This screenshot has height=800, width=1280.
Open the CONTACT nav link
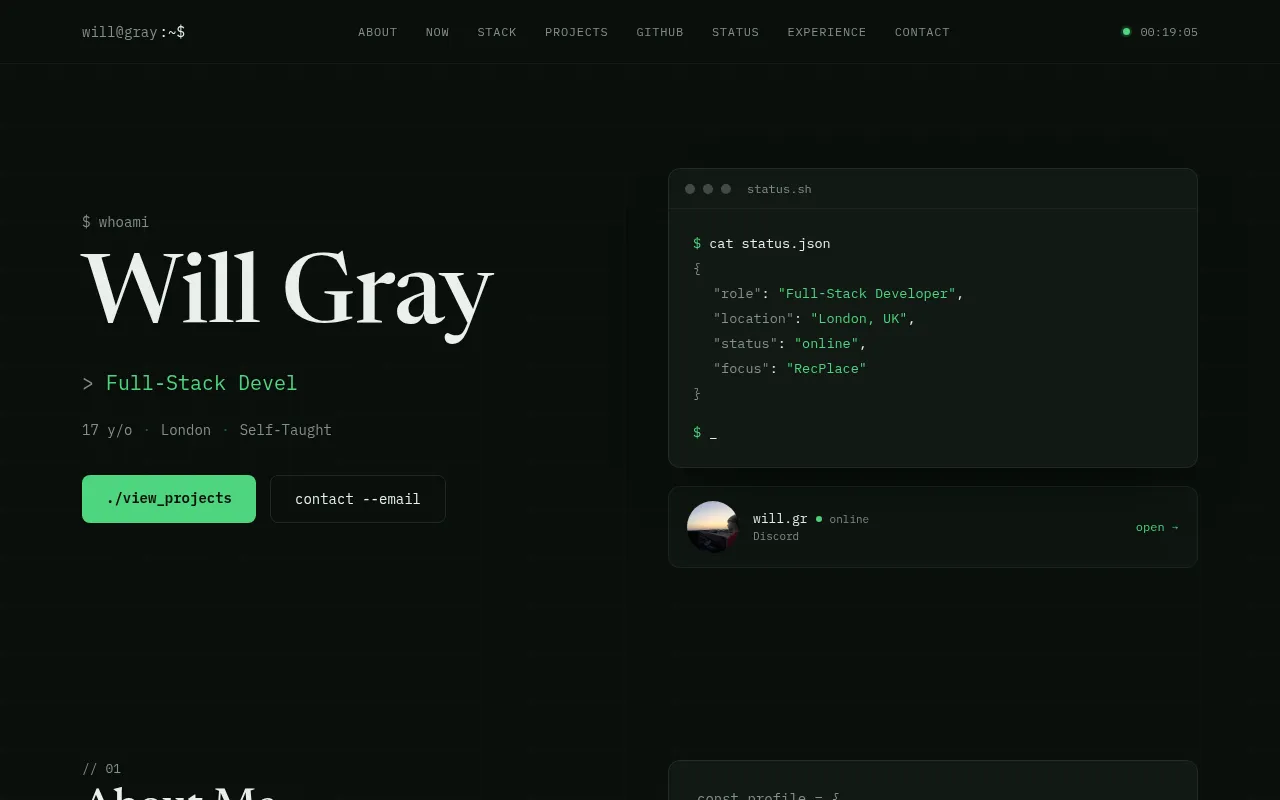(x=922, y=32)
